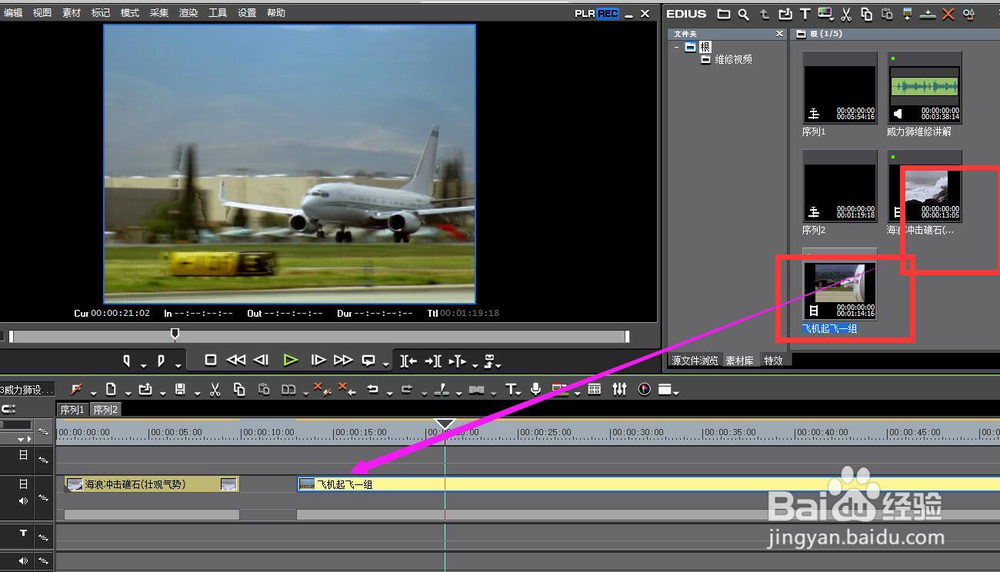Image resolution: width=1000 pixels, height=572 pixels.
Task: Open dropdown arrow beside New Sequence icon
Action: 128,393
